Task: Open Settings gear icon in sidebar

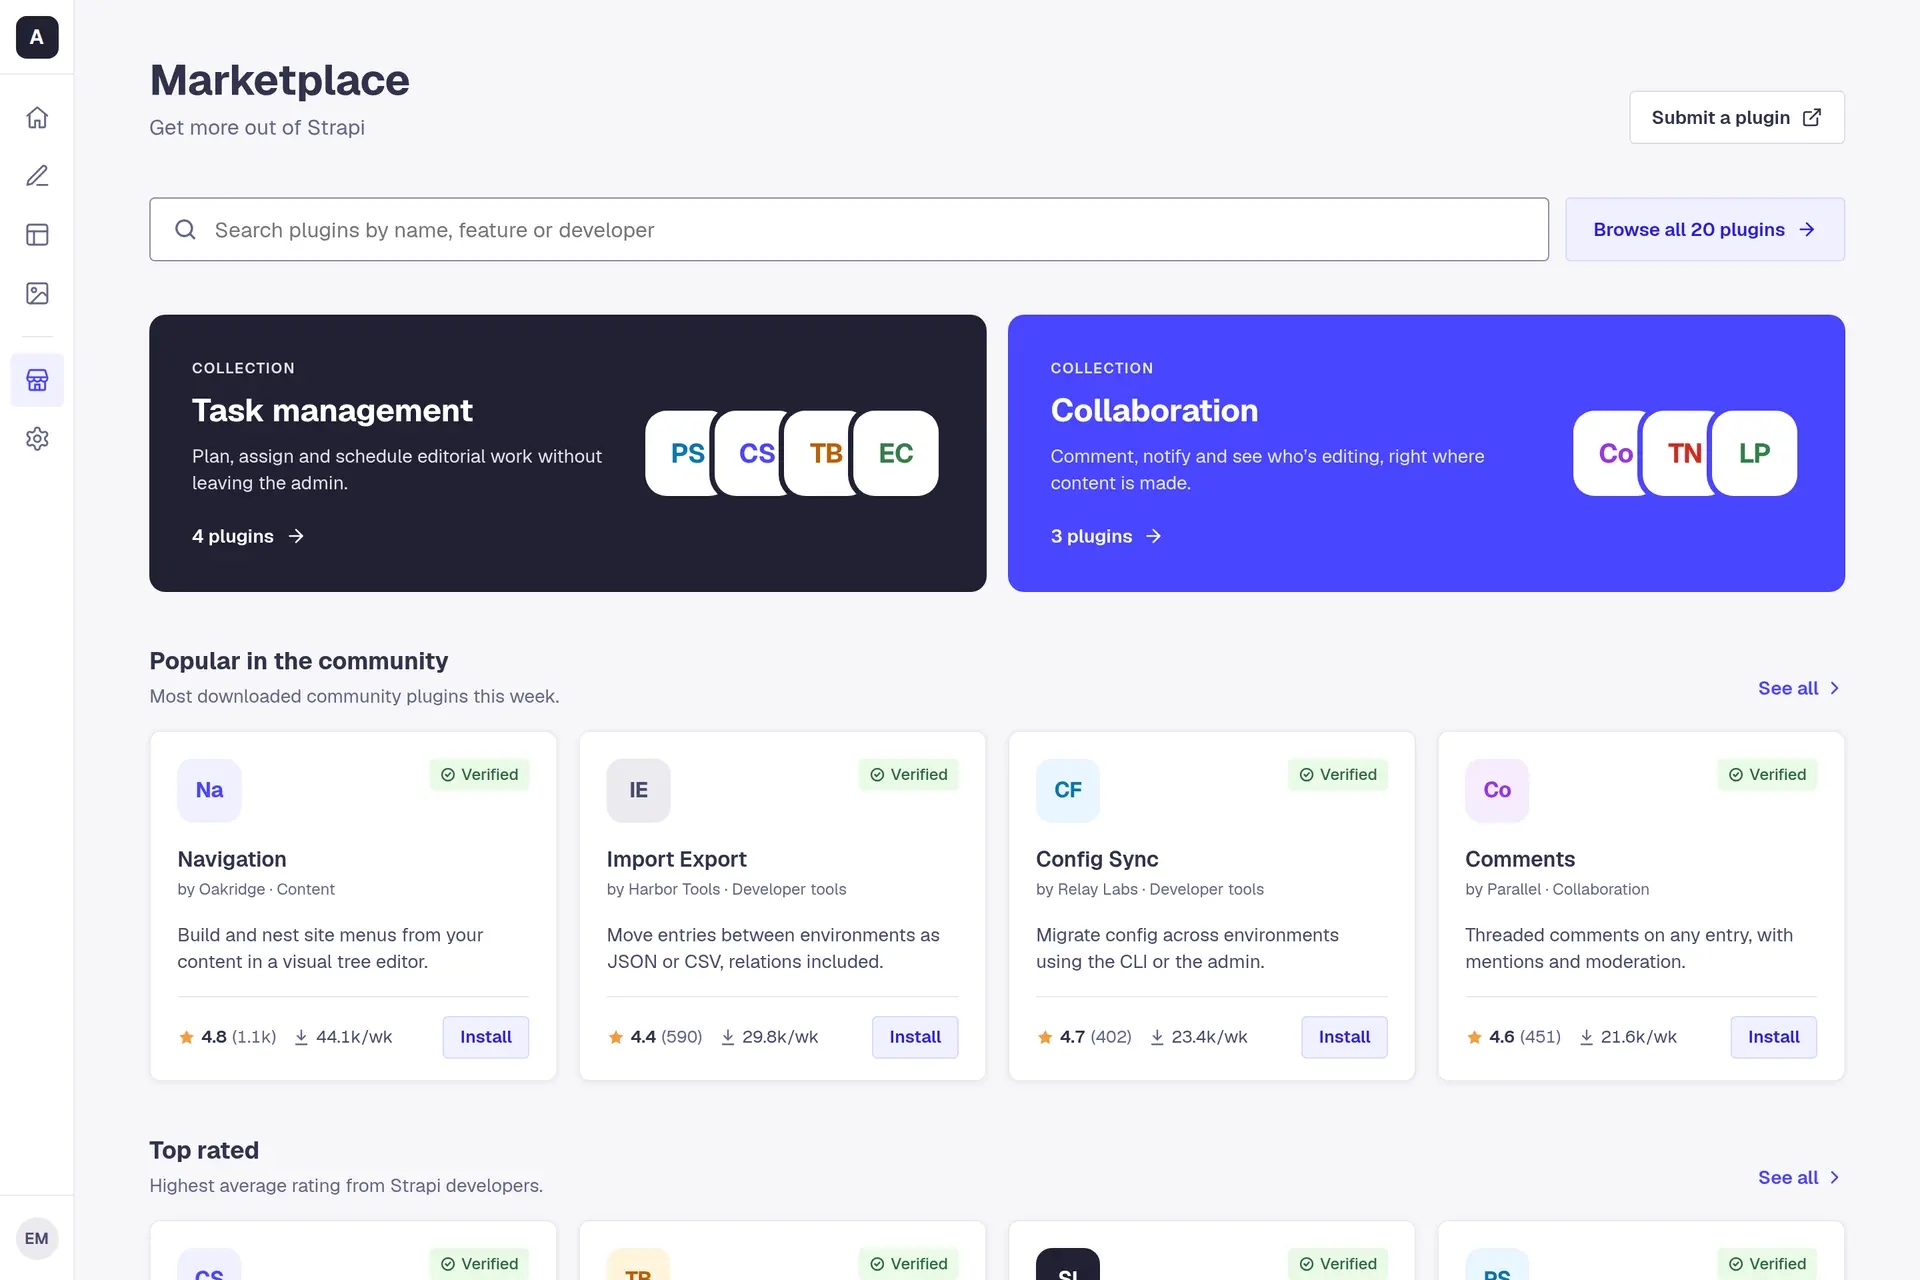Action: tap(37, 438)
